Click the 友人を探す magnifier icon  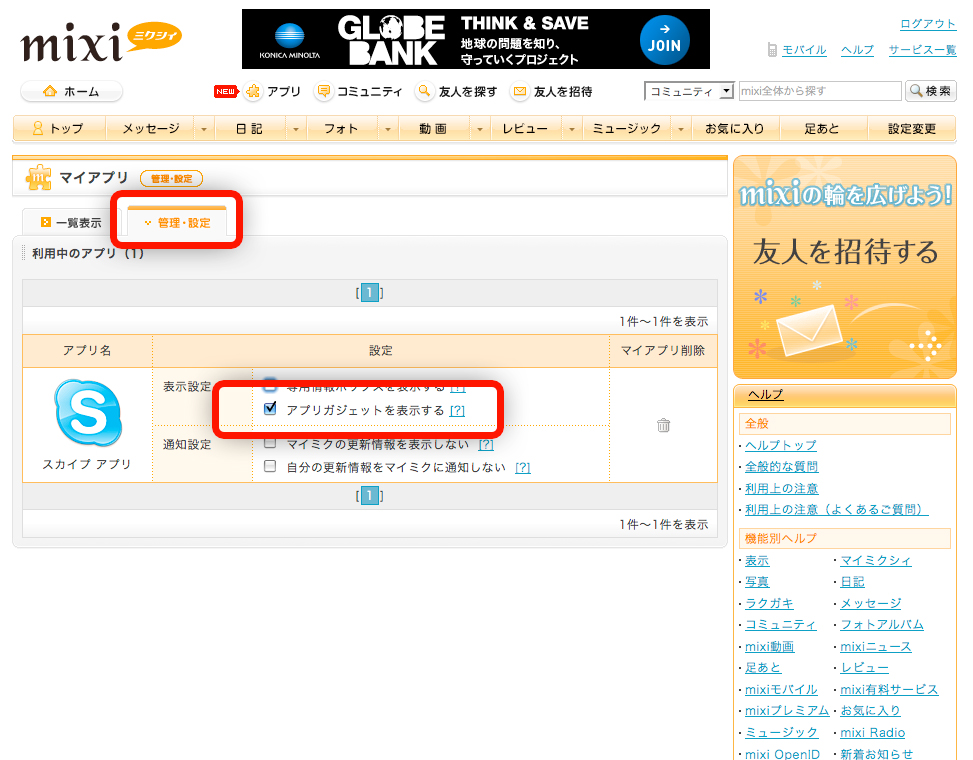coord(424,92)
